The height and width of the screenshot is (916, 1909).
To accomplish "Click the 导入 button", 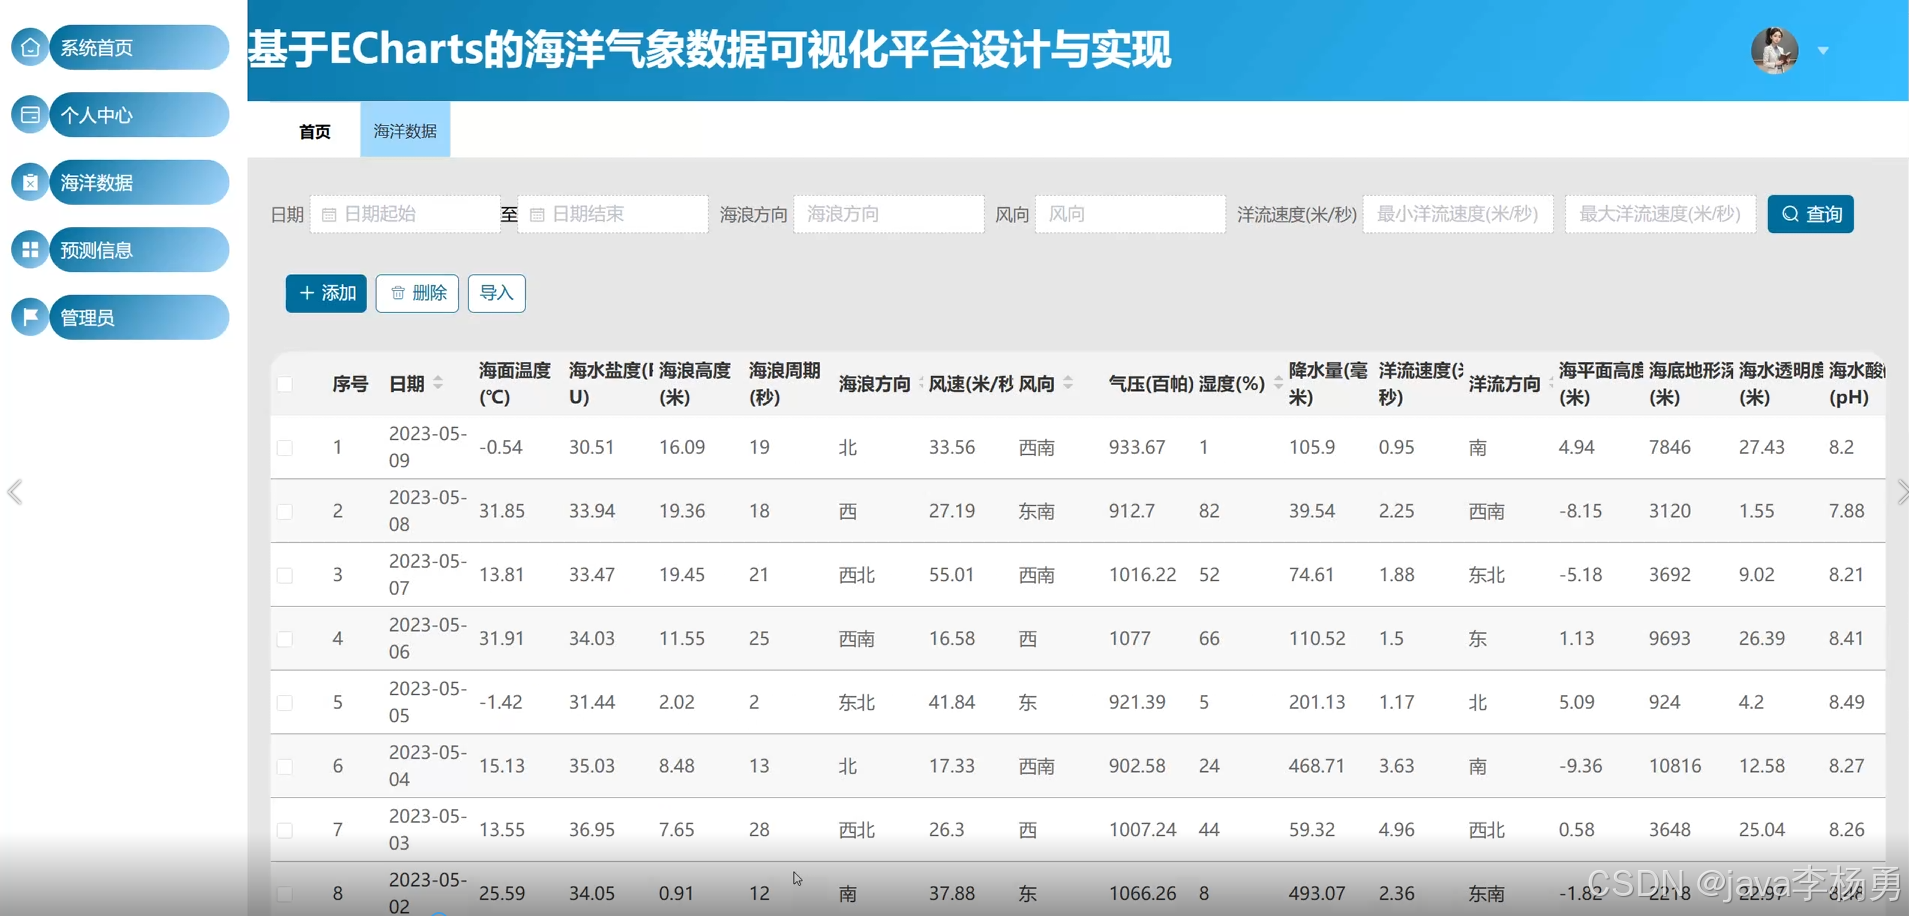I will (x=496, y=293).
